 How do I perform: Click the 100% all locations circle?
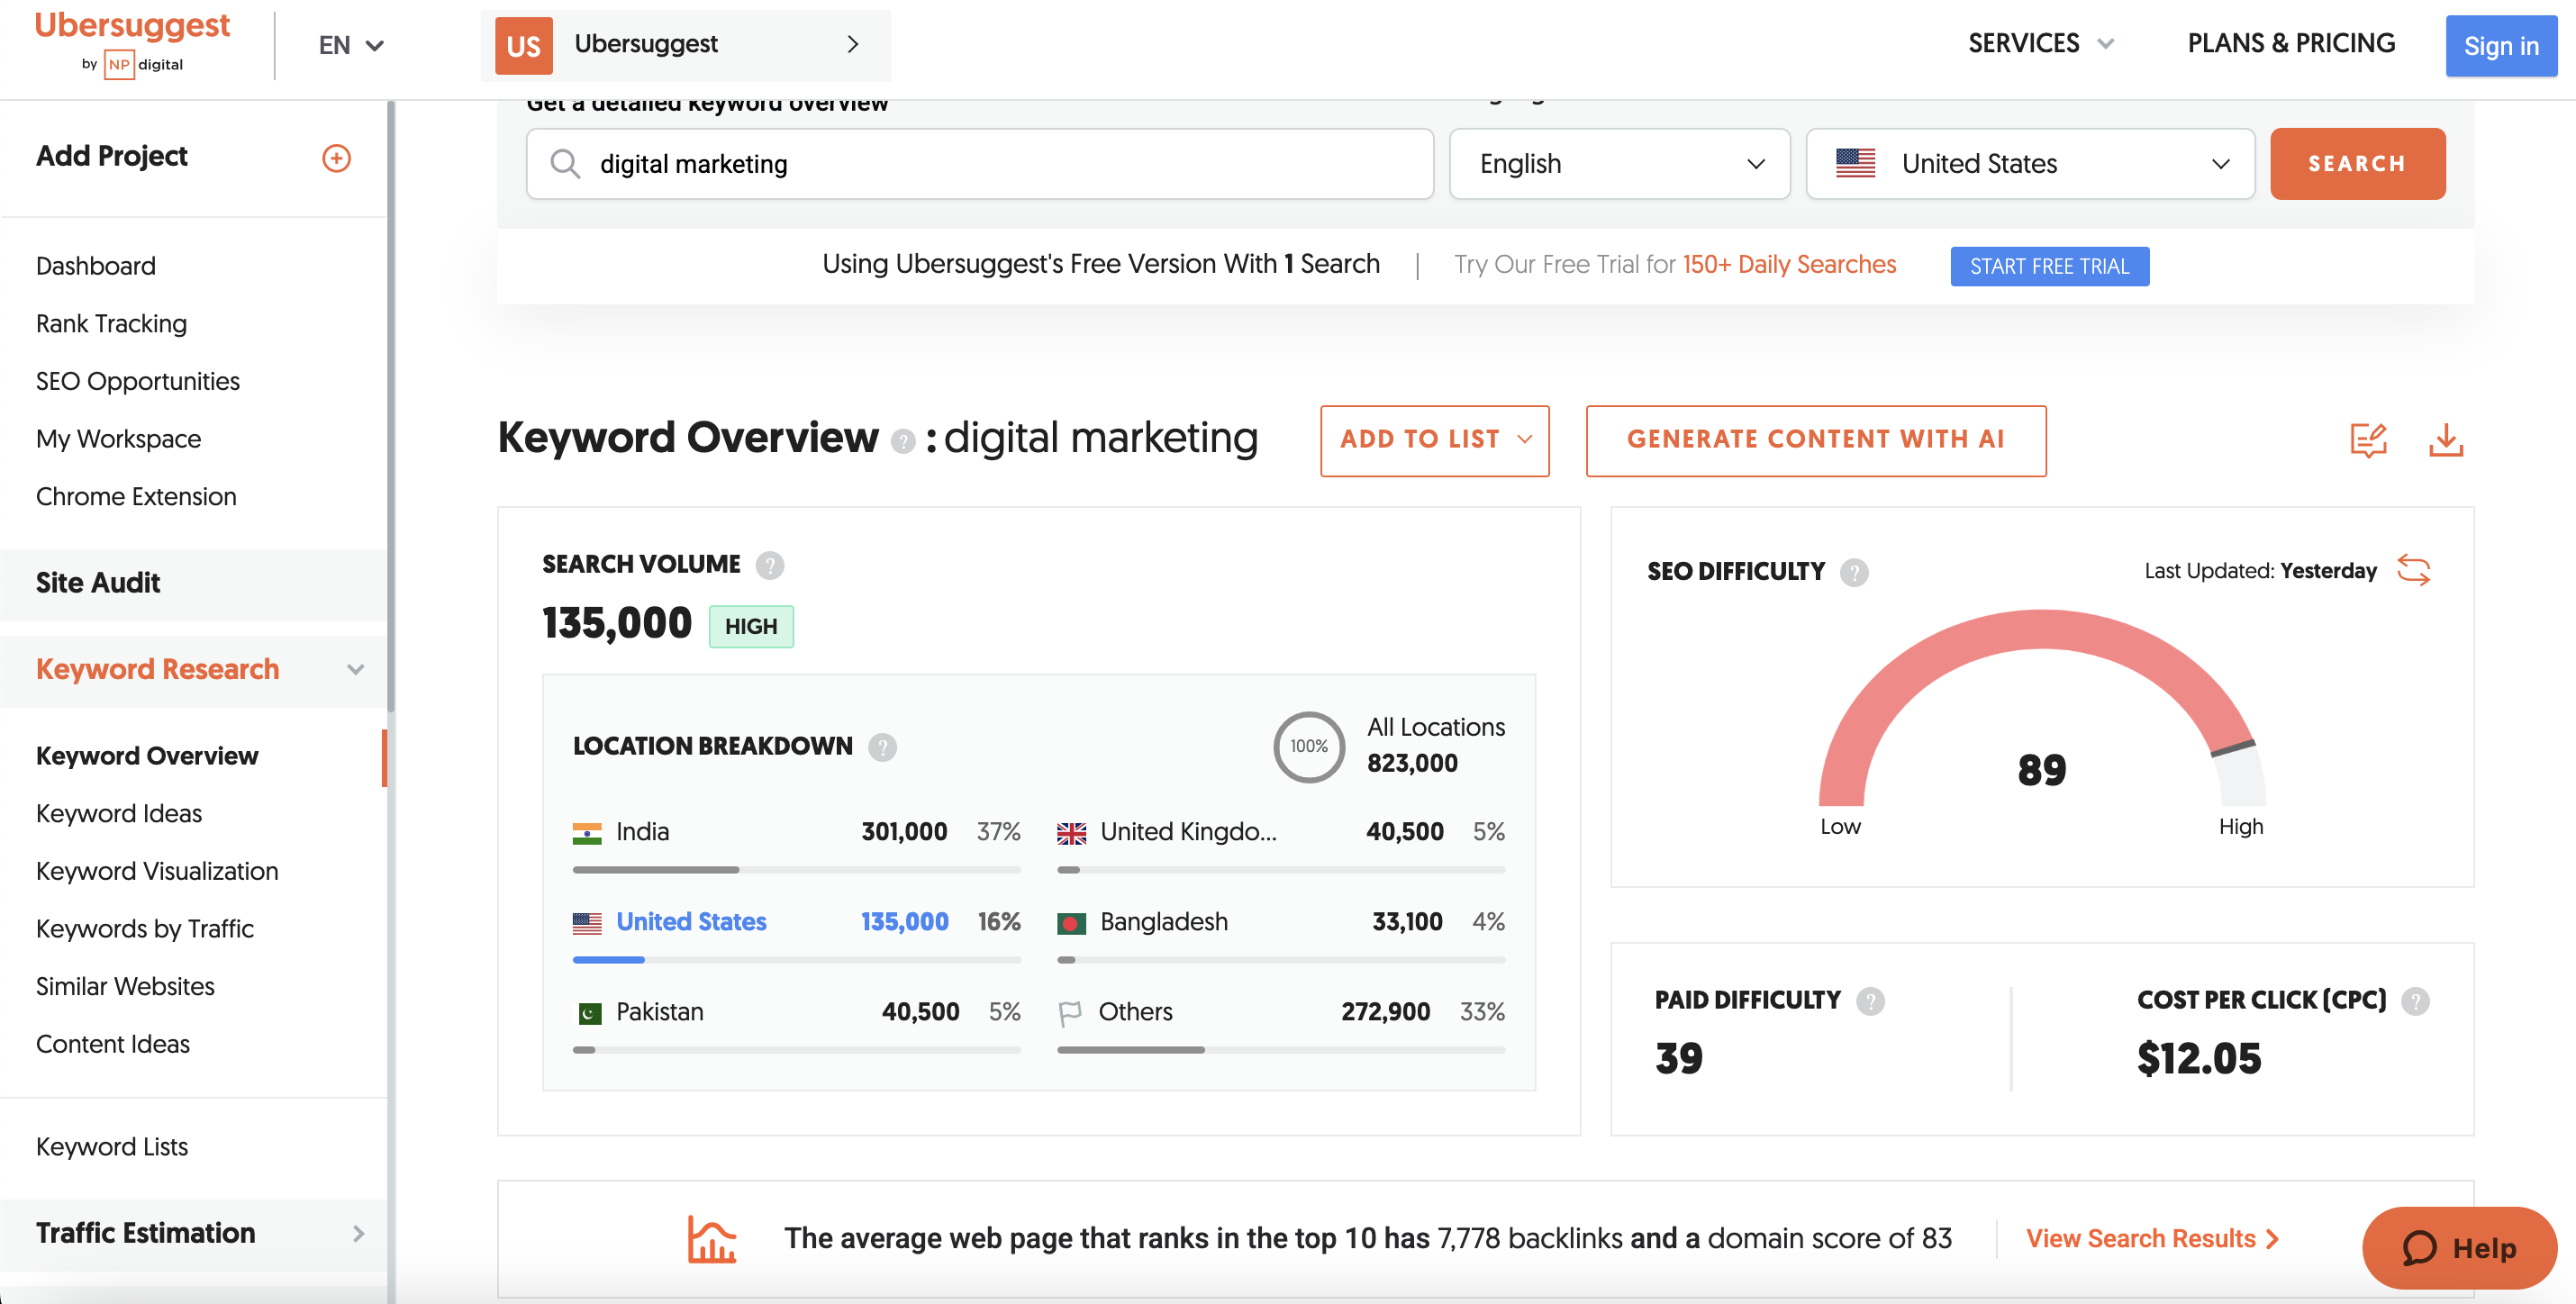[1308, 746]
